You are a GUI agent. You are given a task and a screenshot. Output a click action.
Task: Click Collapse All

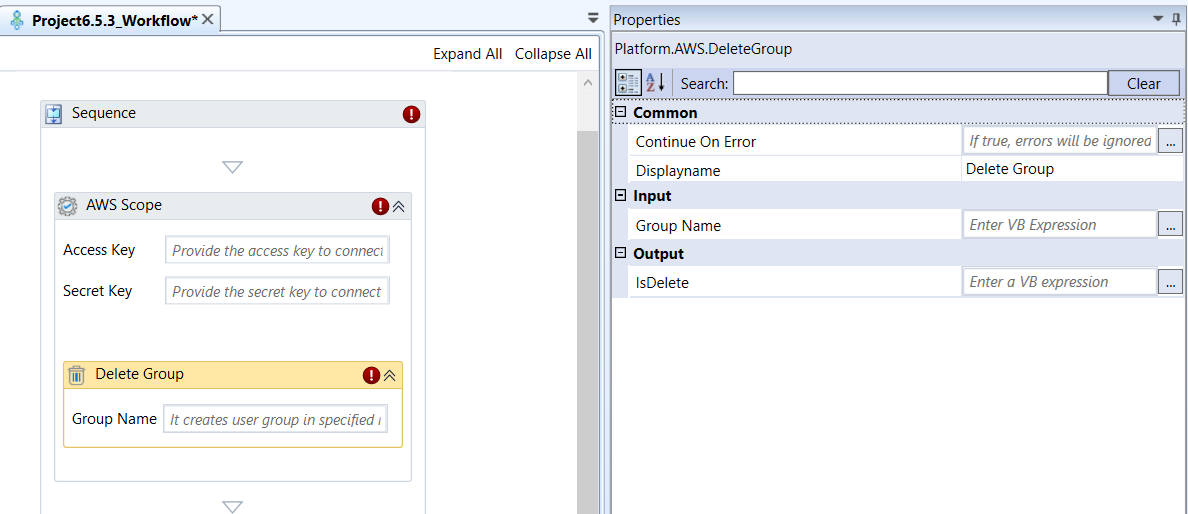coord(553,54)
